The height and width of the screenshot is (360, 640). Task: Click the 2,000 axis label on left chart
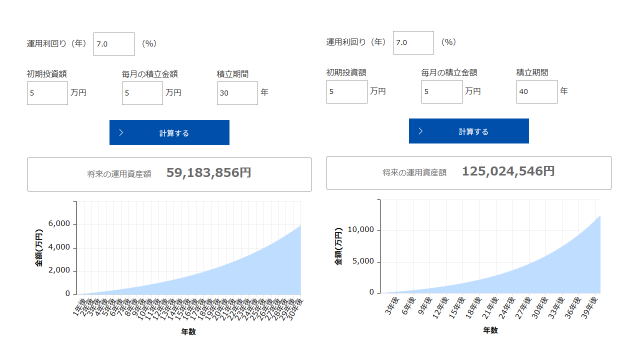[59, 270]
